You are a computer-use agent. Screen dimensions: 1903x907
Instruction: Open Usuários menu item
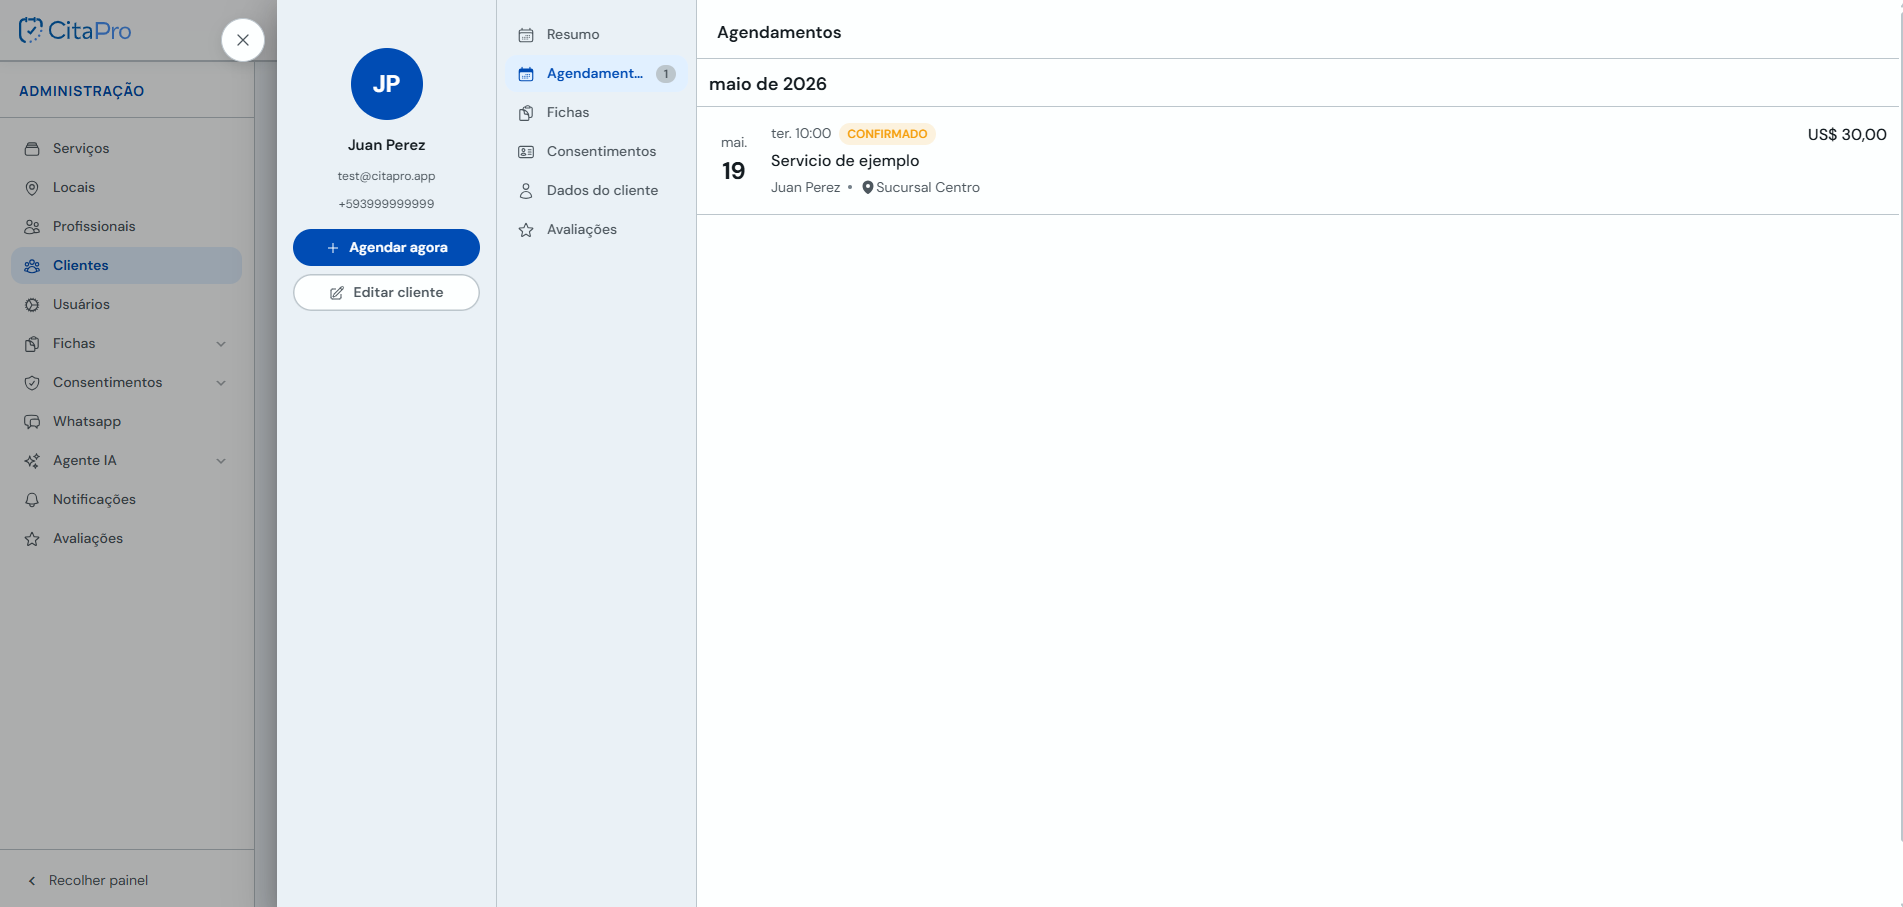[x=127, y=304]
